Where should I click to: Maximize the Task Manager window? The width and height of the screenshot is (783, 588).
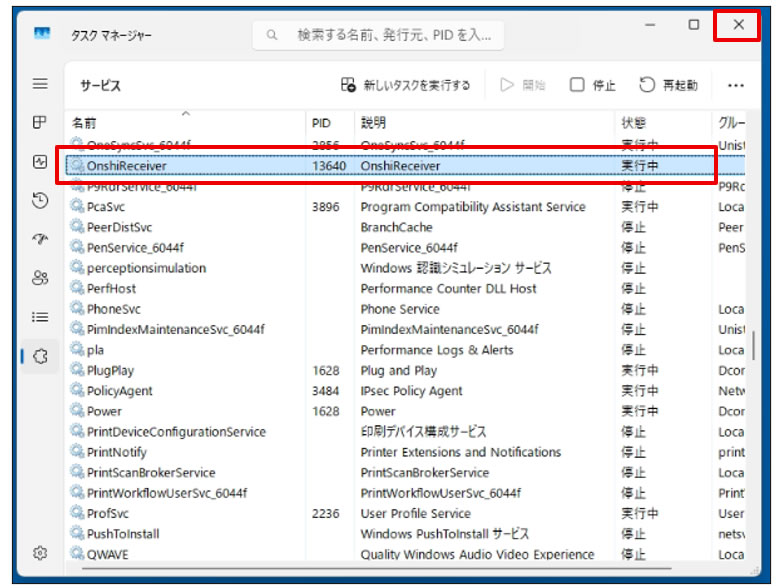coord(693,24)
